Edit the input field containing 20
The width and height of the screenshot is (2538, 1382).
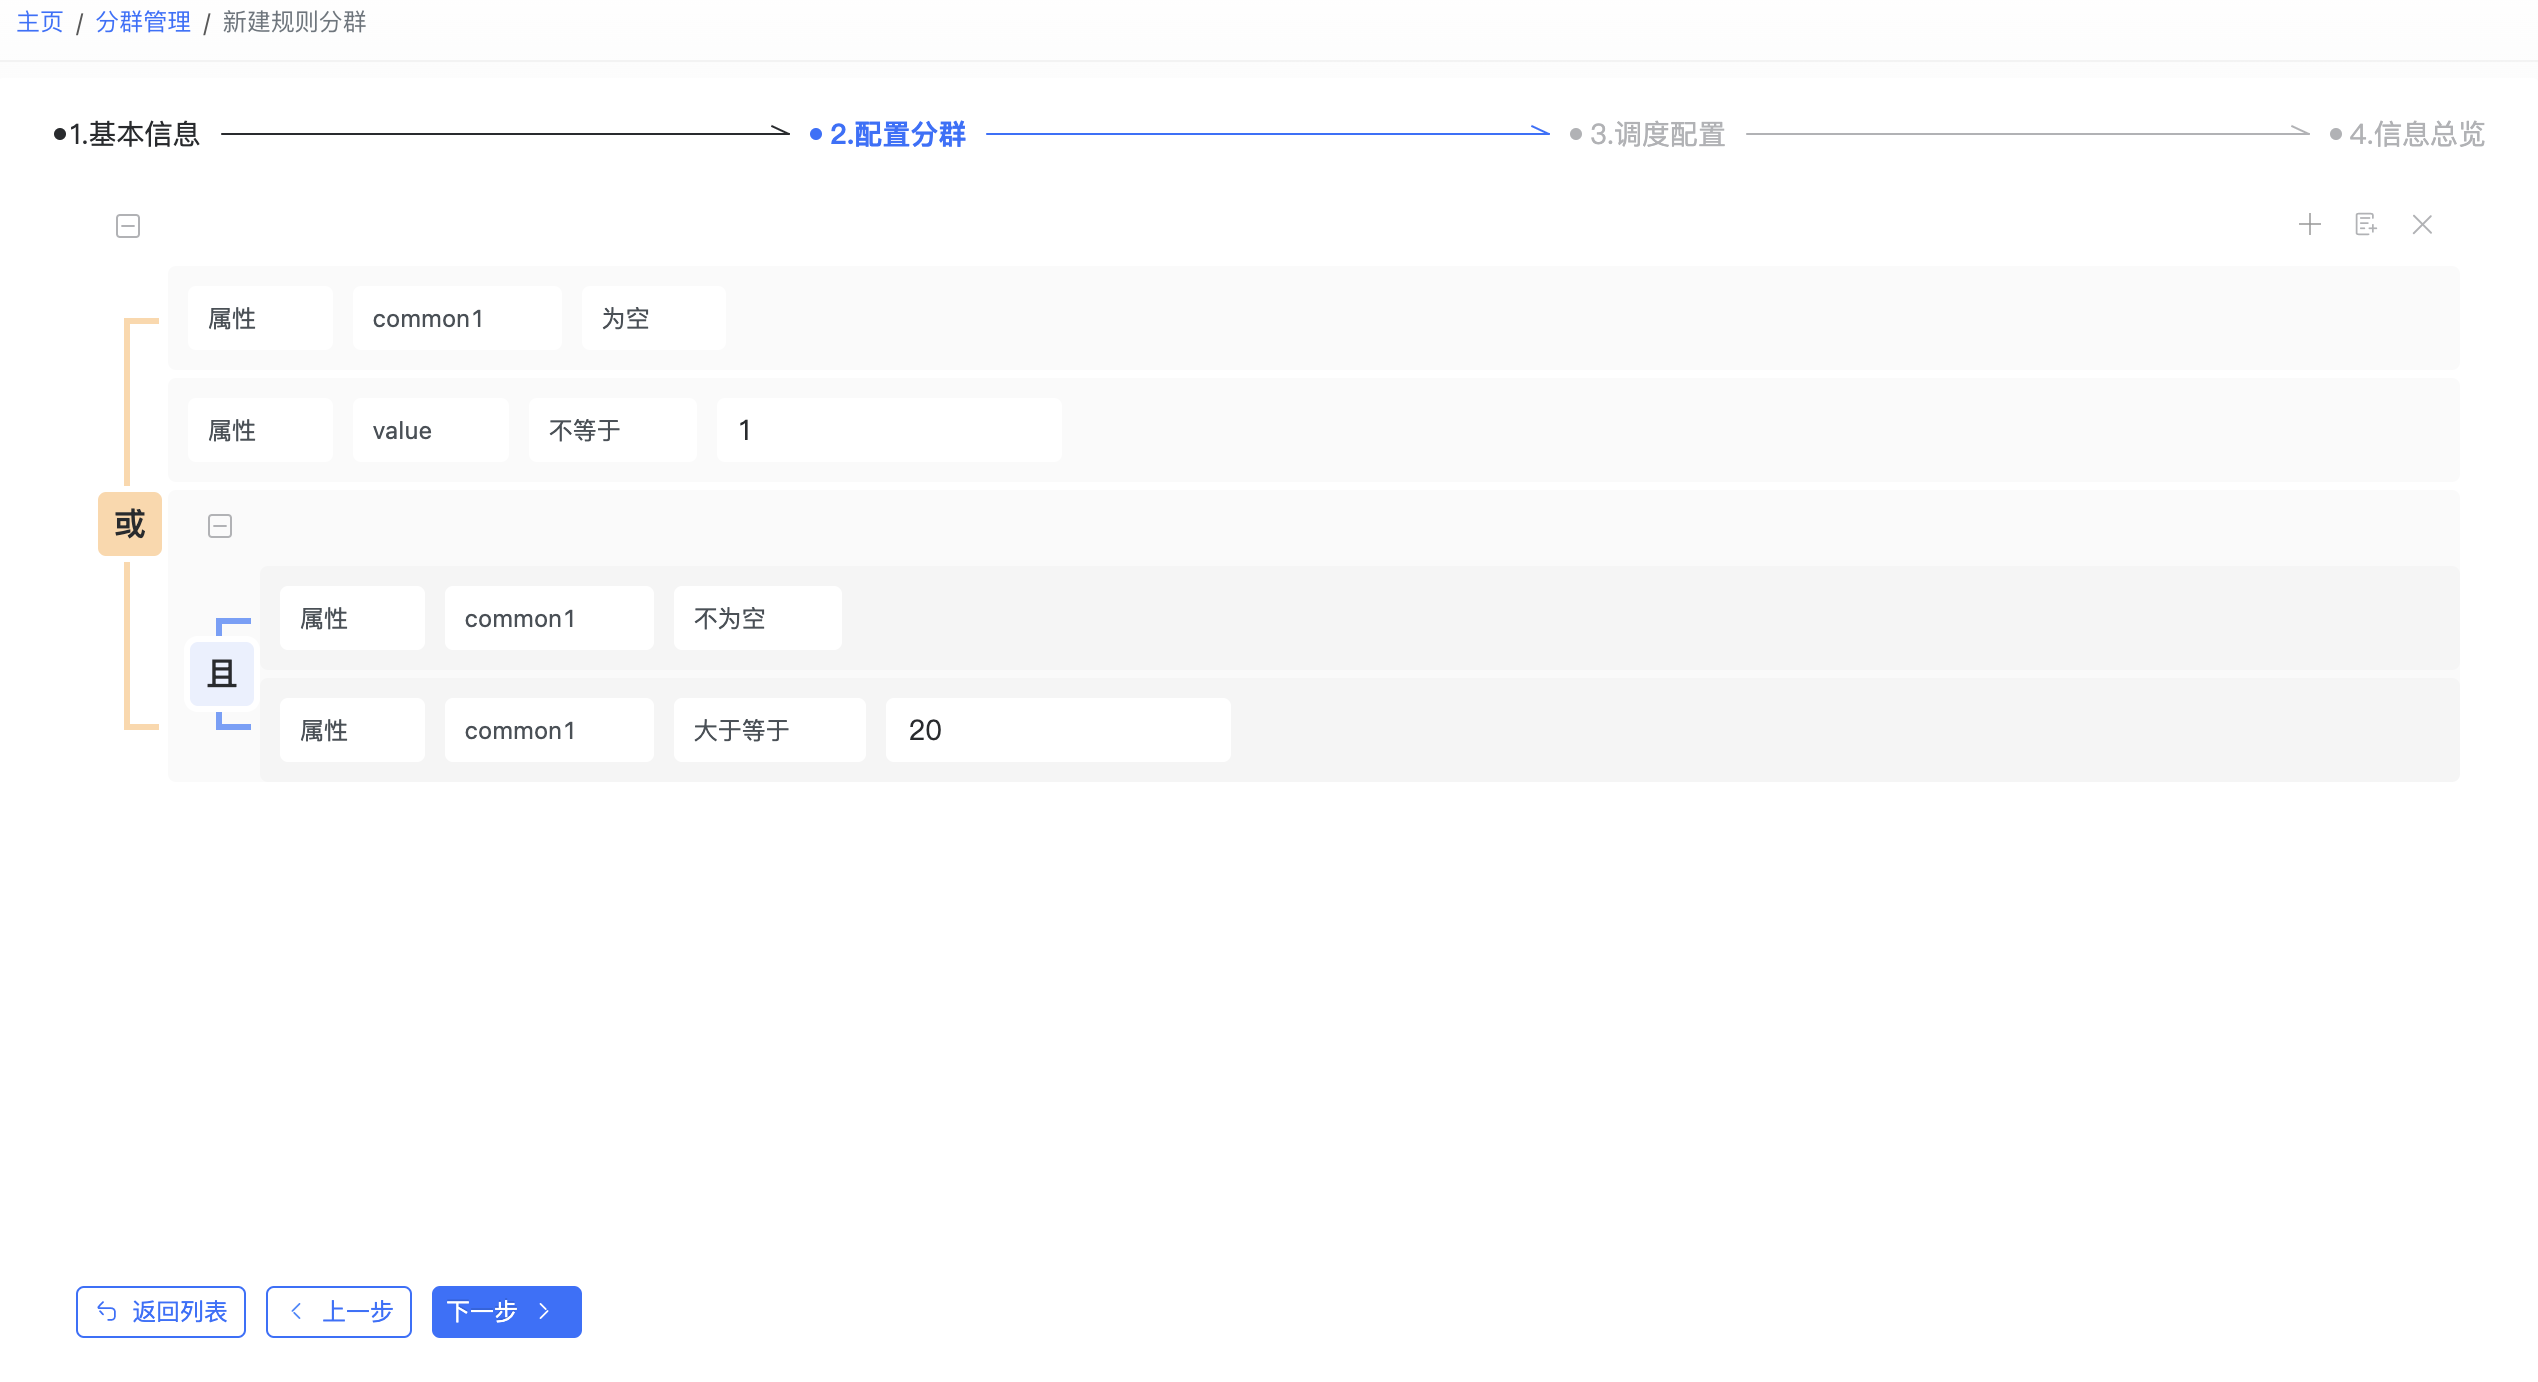1058,731
